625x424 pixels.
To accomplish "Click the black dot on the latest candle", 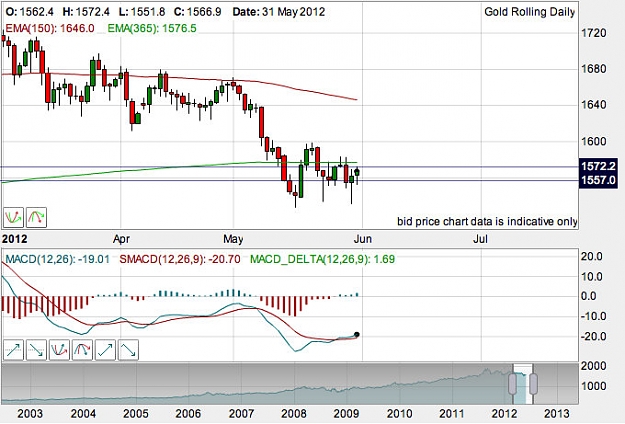I will point(357,172).
